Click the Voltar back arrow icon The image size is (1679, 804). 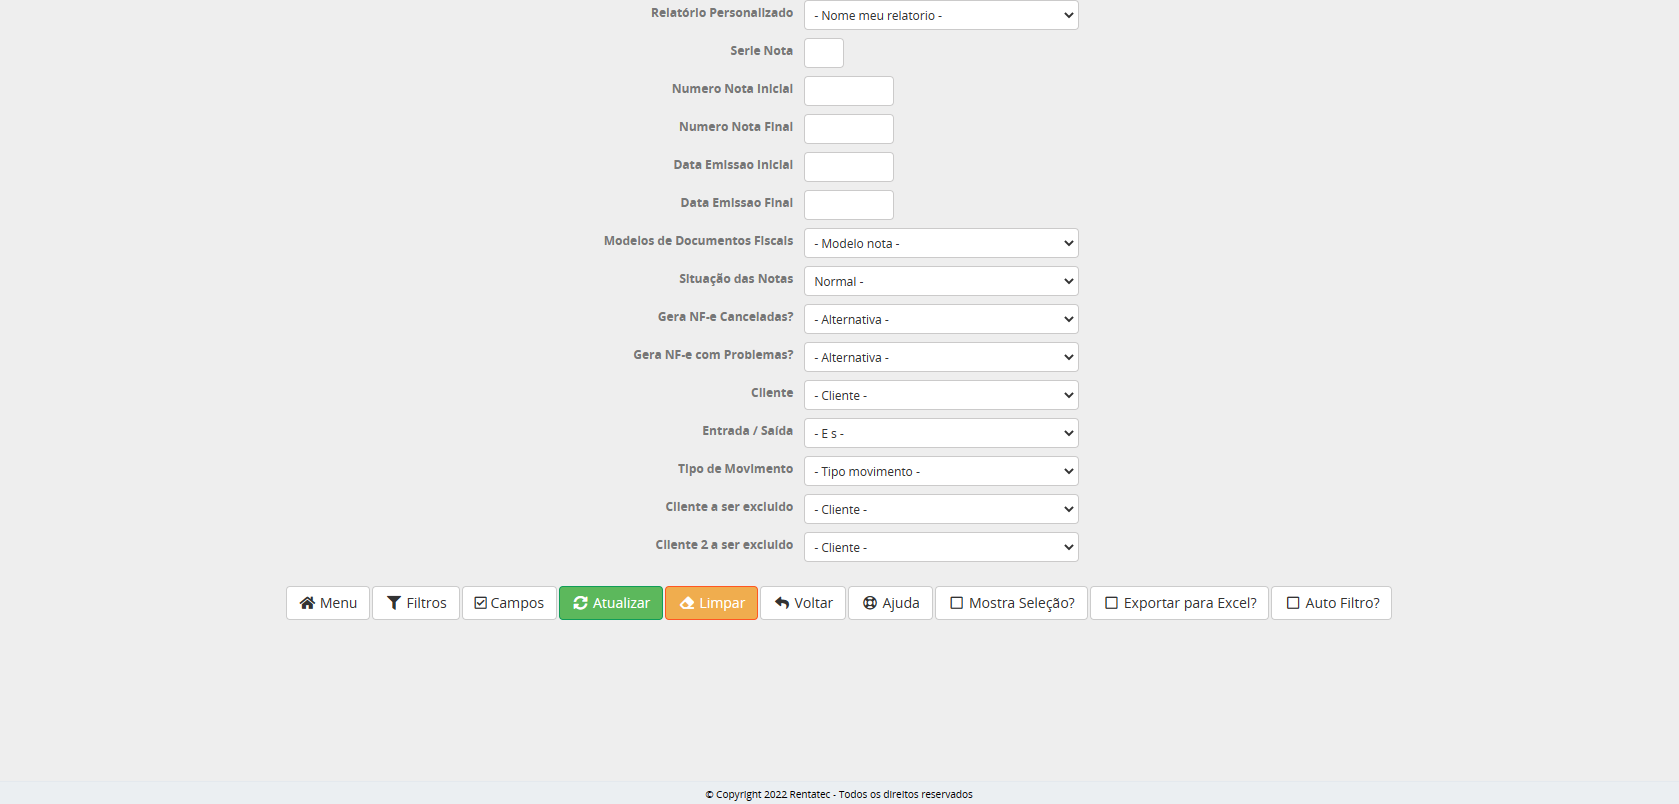pos(782,603)
